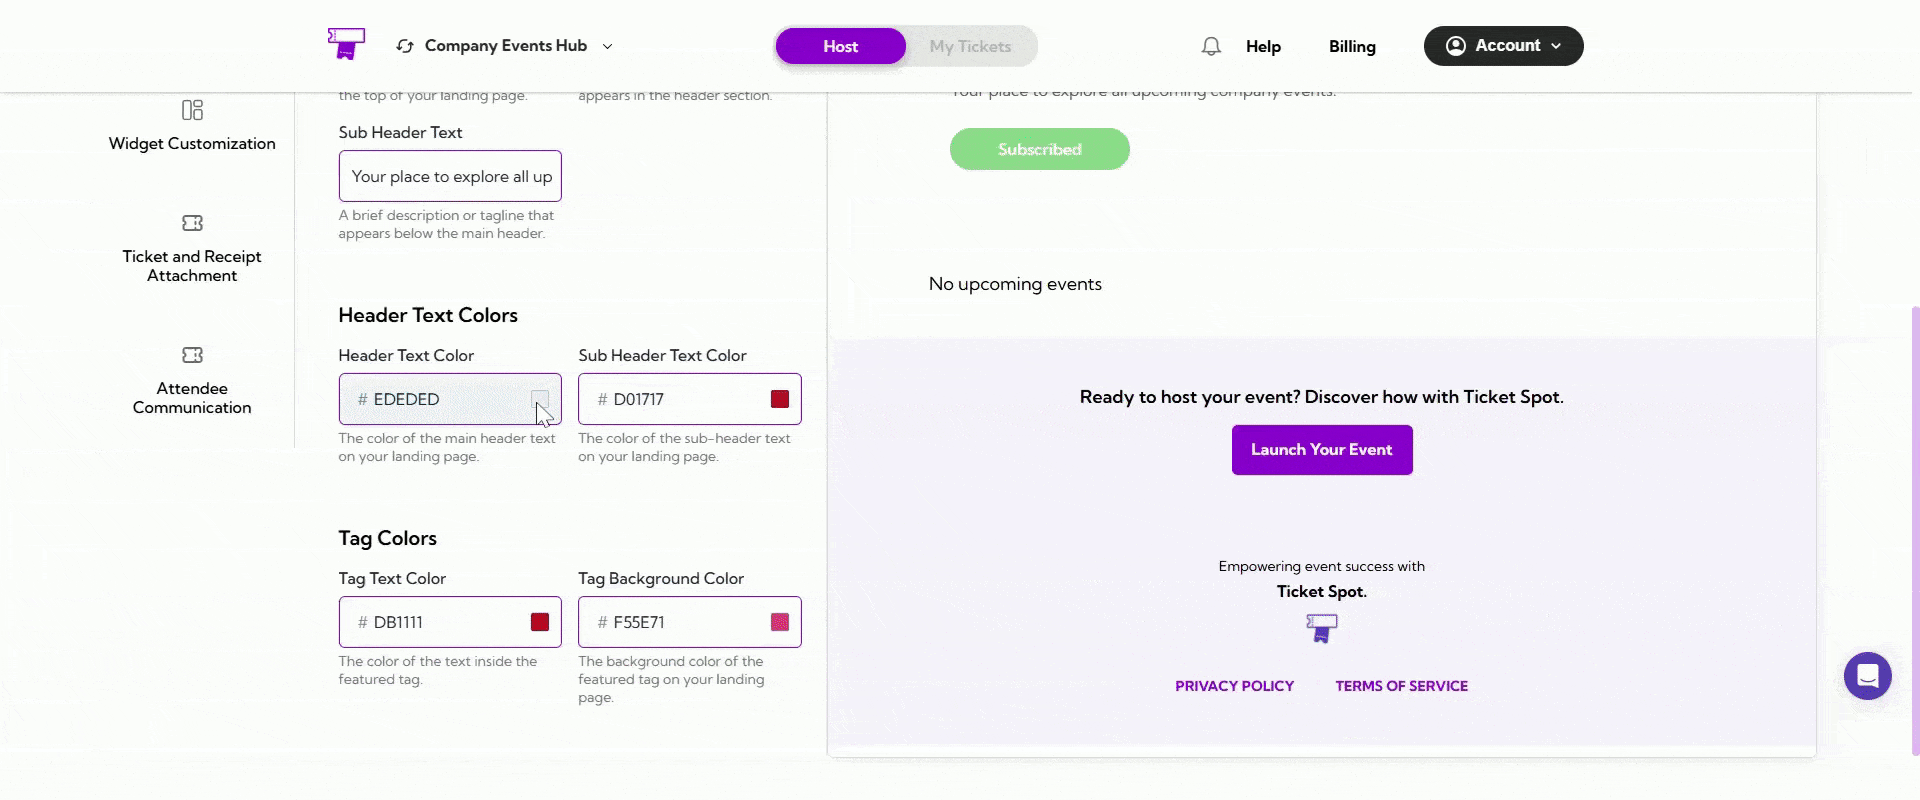1920x800 pixels.
Task: Open the Company Events Hub dropdown
Action: point(505,46)
